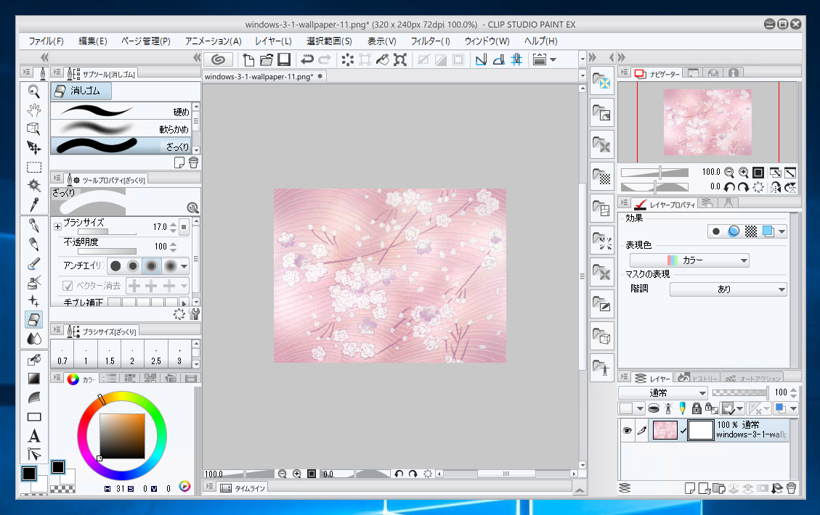Toggle snap to grid in the toolbar
Image resolution: width=820 pixels, height=515 pixels.
point(517,60)
